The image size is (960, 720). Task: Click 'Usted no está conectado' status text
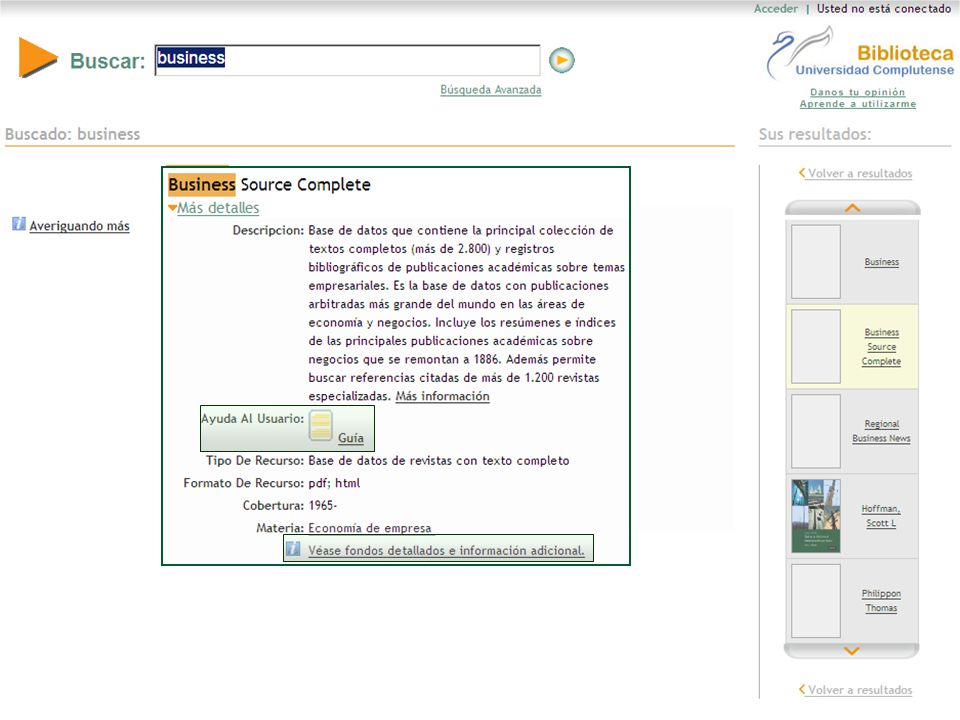[x=884, y=9]
